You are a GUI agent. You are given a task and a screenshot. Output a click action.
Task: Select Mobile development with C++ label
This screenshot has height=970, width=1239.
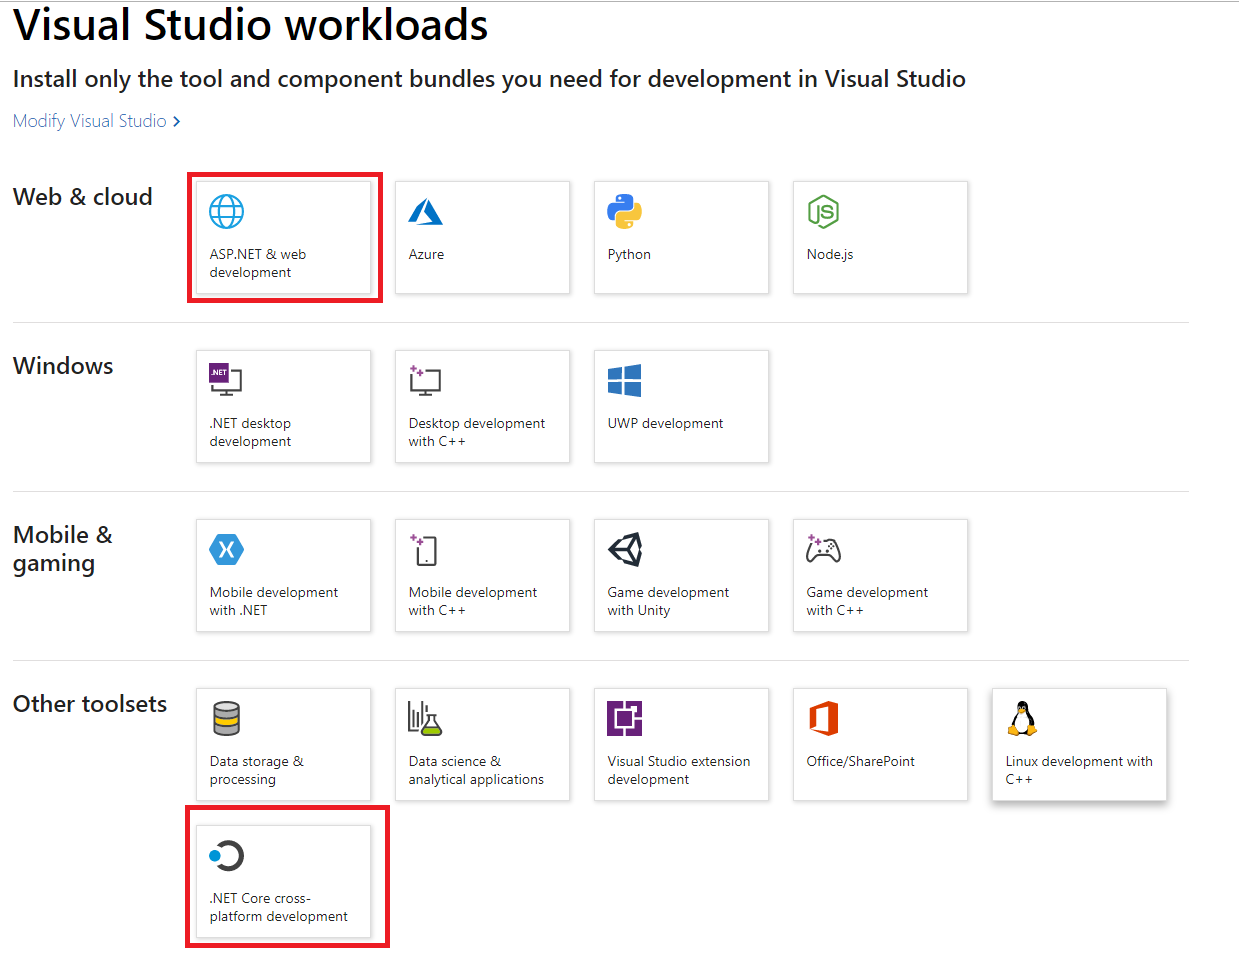pos(473,601)
